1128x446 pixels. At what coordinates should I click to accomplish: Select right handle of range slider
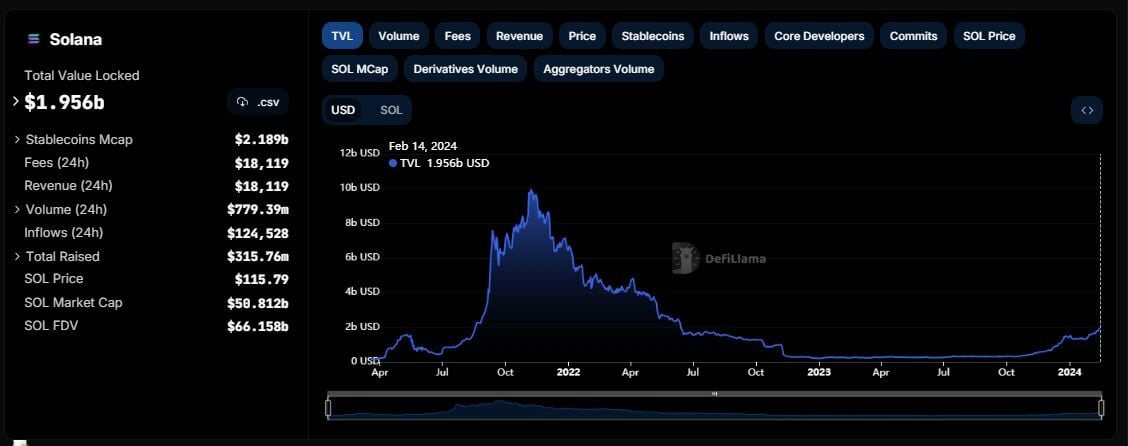(1101, 409)
